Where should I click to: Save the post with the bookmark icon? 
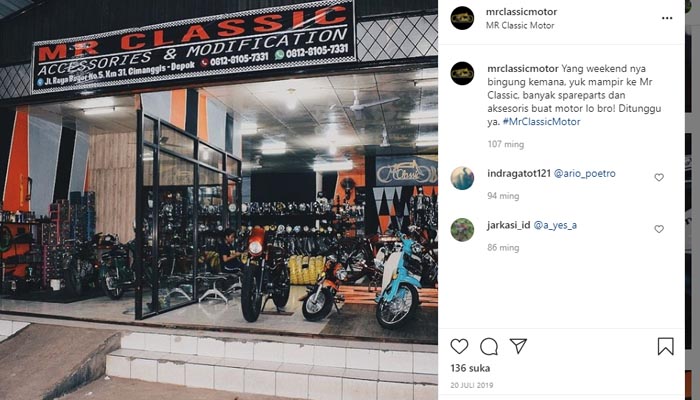pos(665,346)
